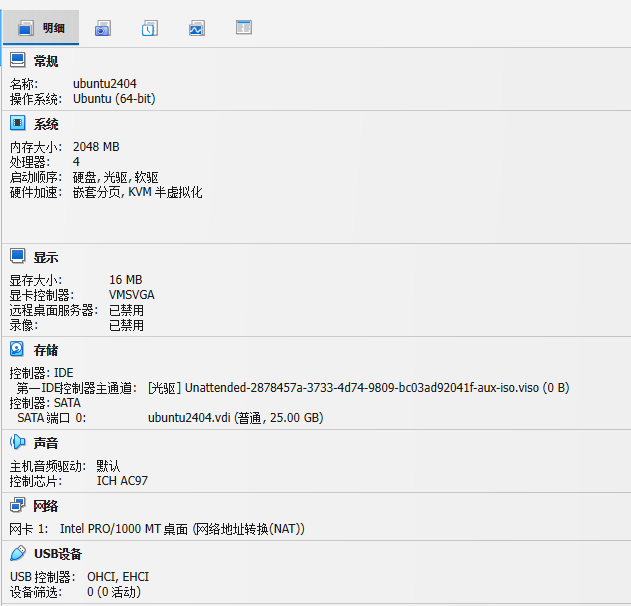The height and width of the screenshot is (606, 631).
Task: Click the ICH AC97 audio controller value
Action: pyautogui.click(x=122, y=481)
